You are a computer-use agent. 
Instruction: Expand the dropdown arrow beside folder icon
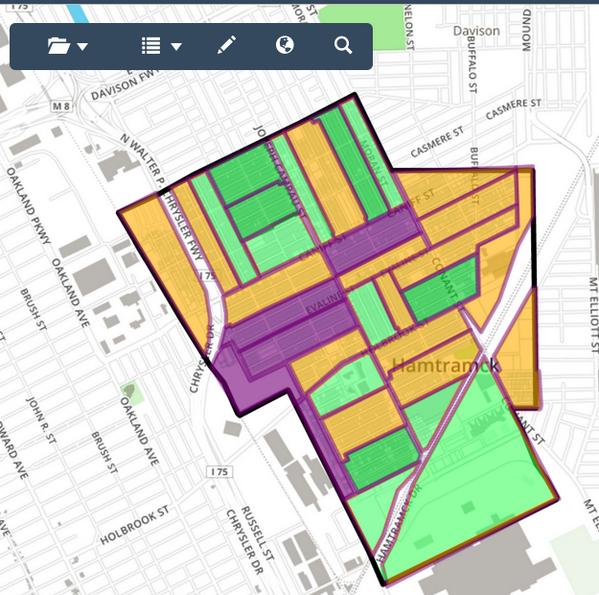point(83,47)
